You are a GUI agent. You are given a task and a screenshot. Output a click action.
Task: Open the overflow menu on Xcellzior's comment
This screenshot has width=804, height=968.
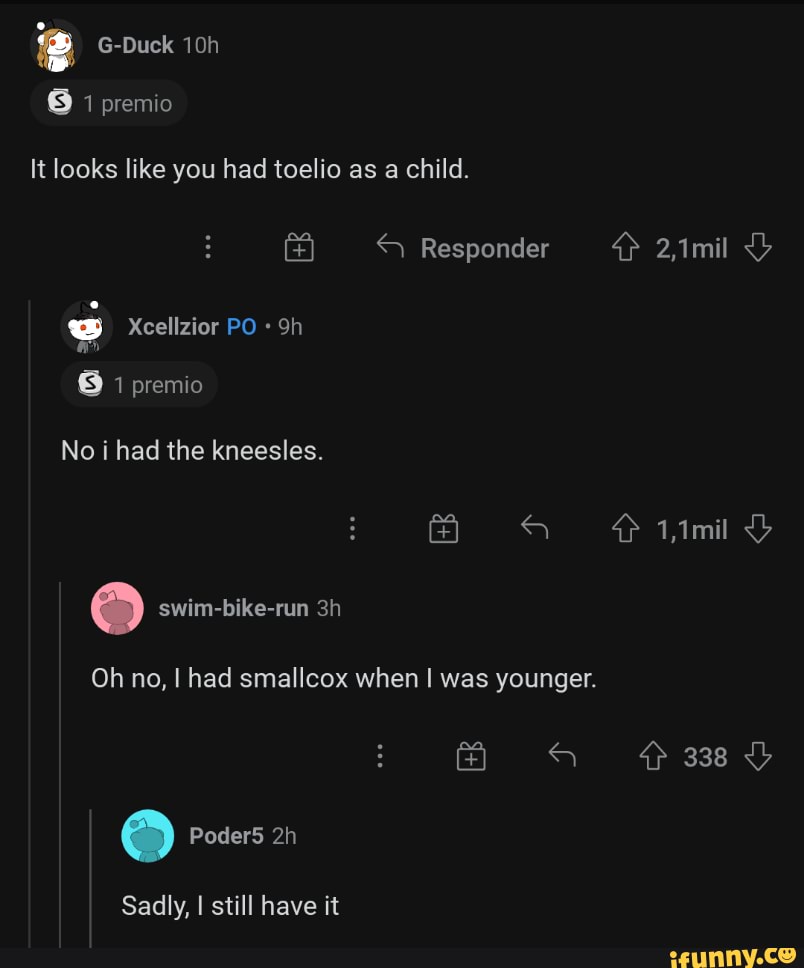click(352, 529)
